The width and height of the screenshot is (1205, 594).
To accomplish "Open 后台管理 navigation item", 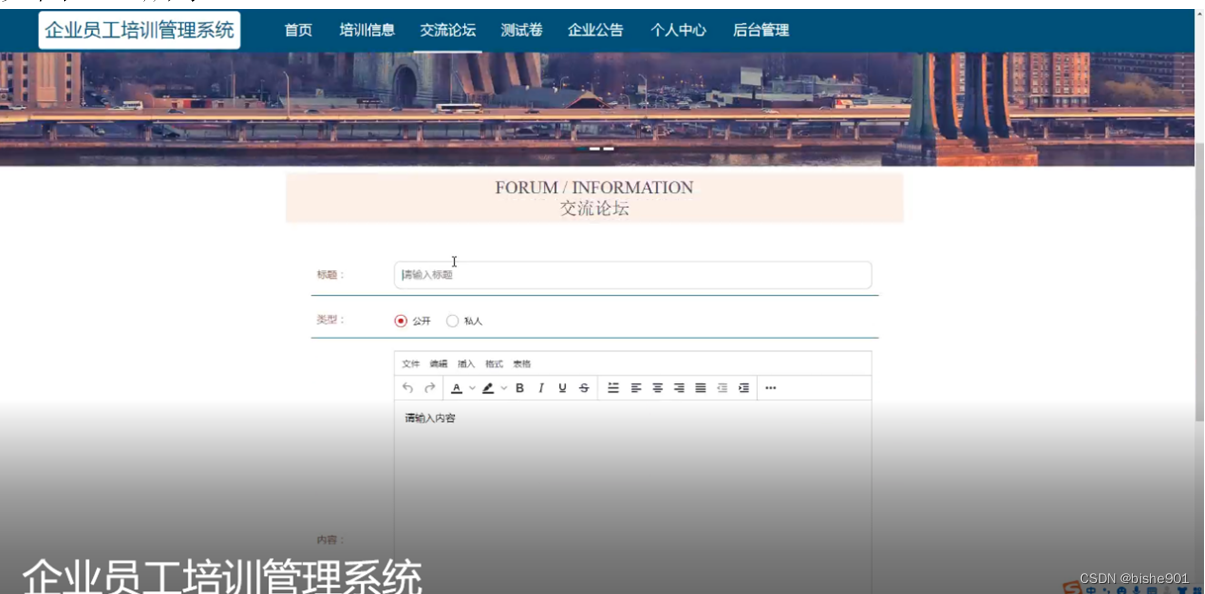I will 761,30.
